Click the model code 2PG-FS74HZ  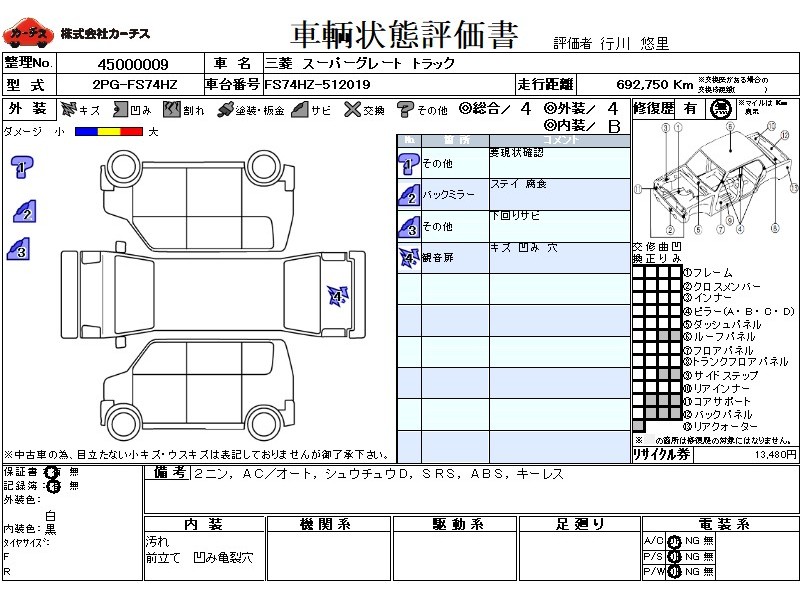click(x=135, y=85)
